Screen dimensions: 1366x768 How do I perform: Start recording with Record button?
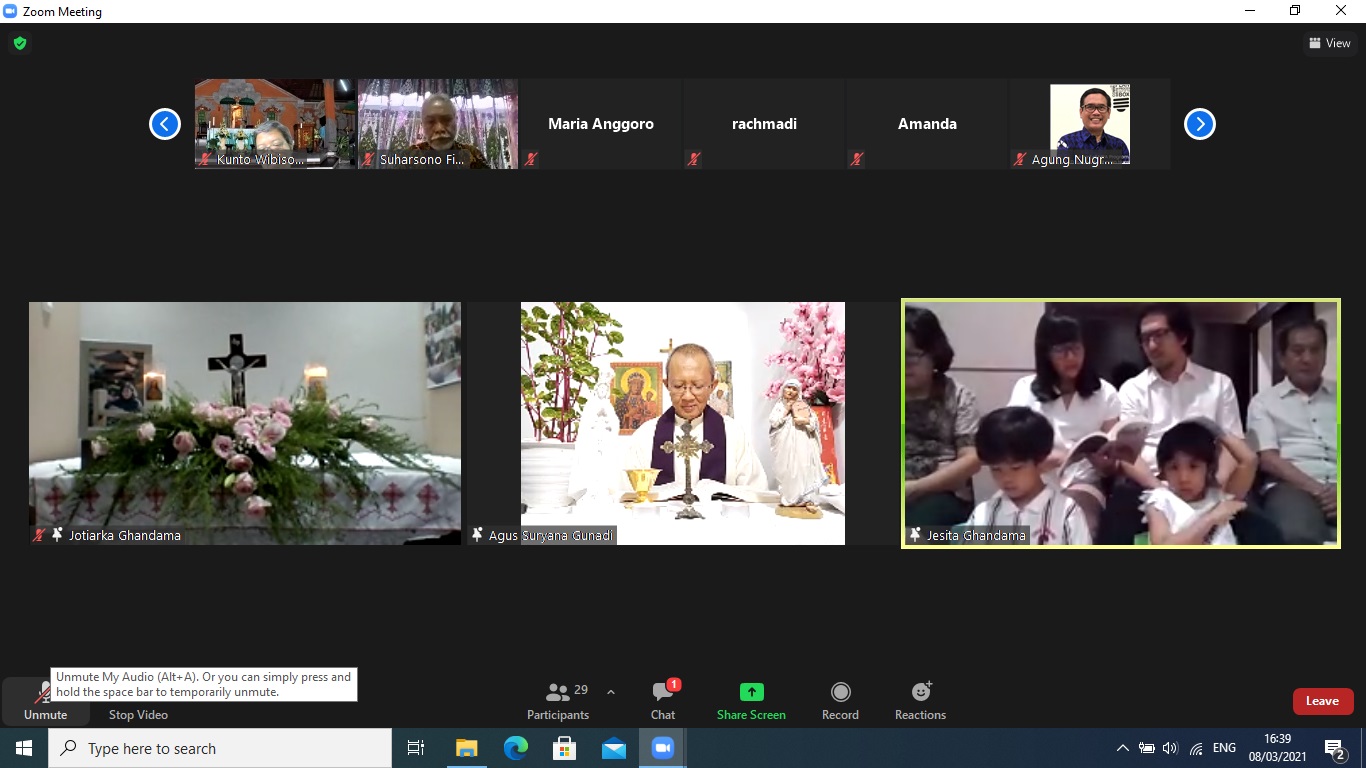(840, 702)
